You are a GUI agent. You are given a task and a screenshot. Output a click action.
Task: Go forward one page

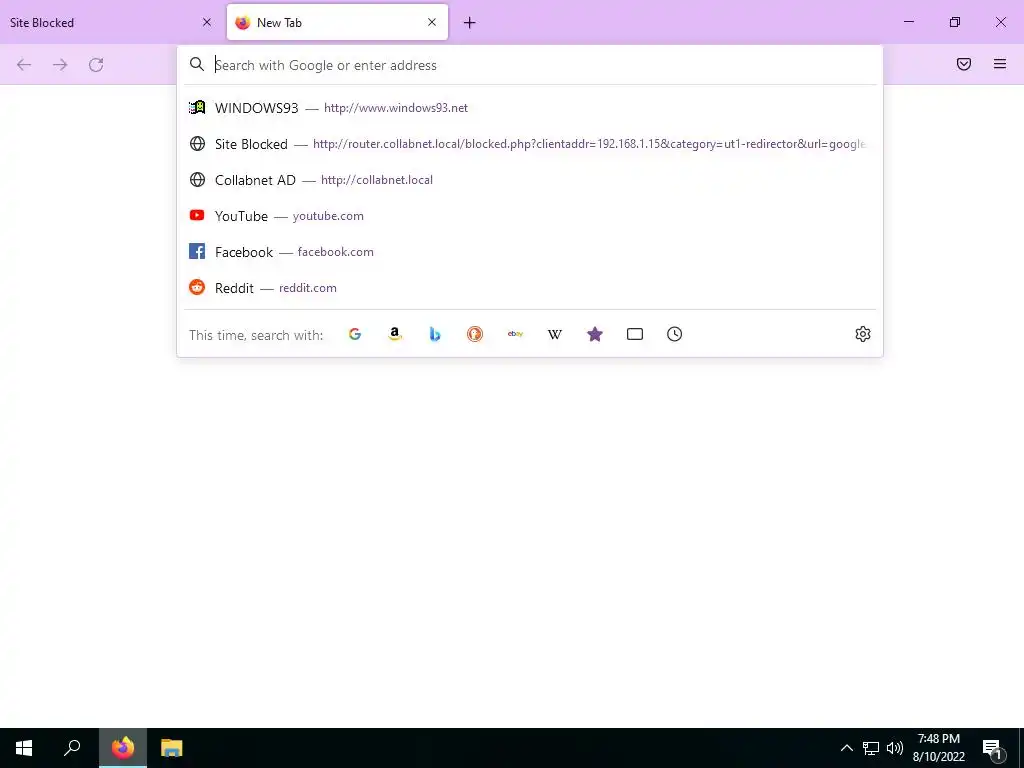point(60,65)
